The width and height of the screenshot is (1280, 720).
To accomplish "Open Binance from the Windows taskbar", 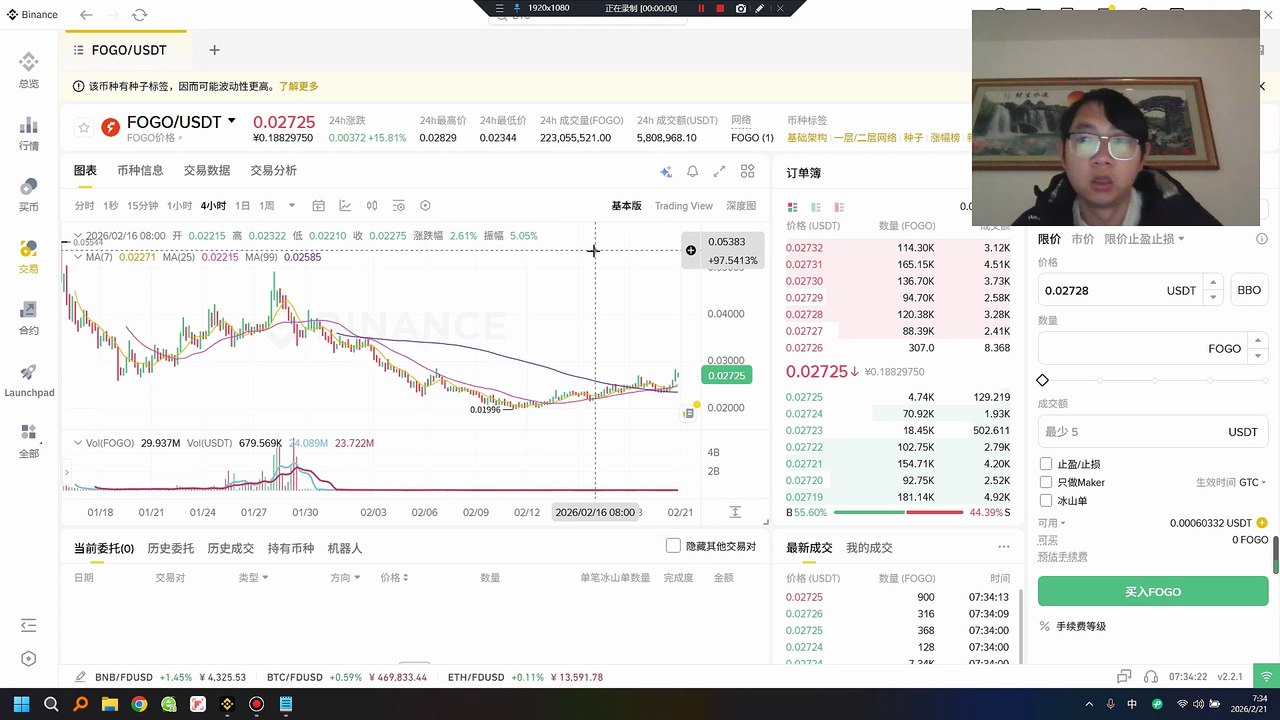I will click(227, 704).
